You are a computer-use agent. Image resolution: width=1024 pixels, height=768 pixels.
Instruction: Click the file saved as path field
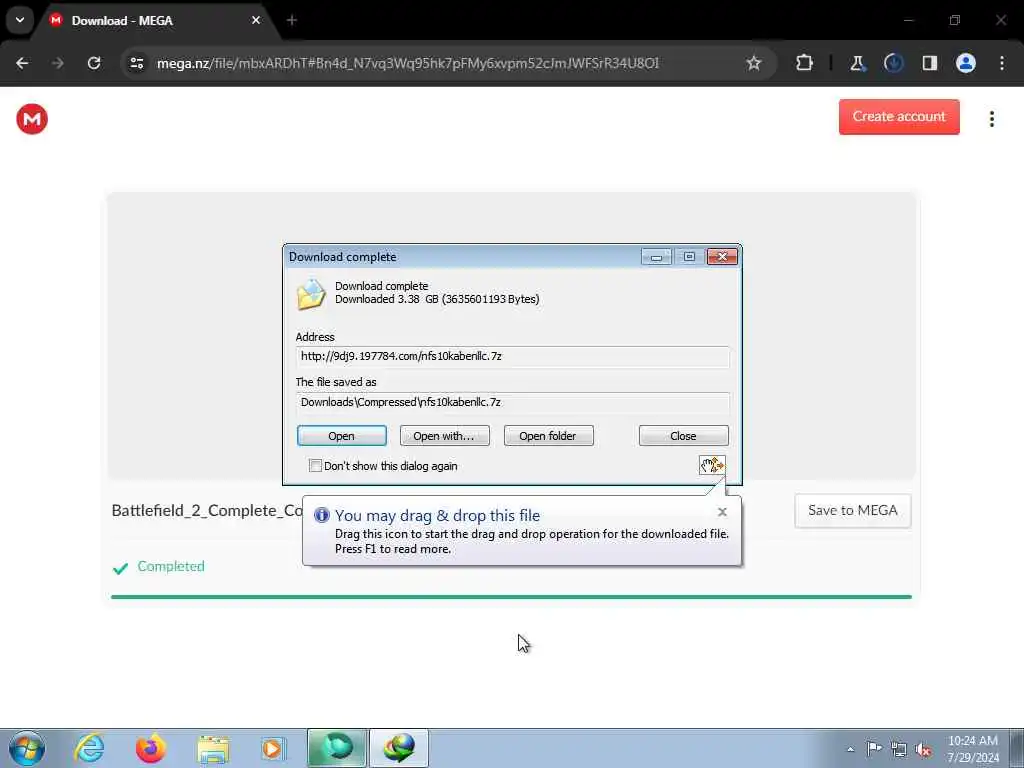point(513,402)
